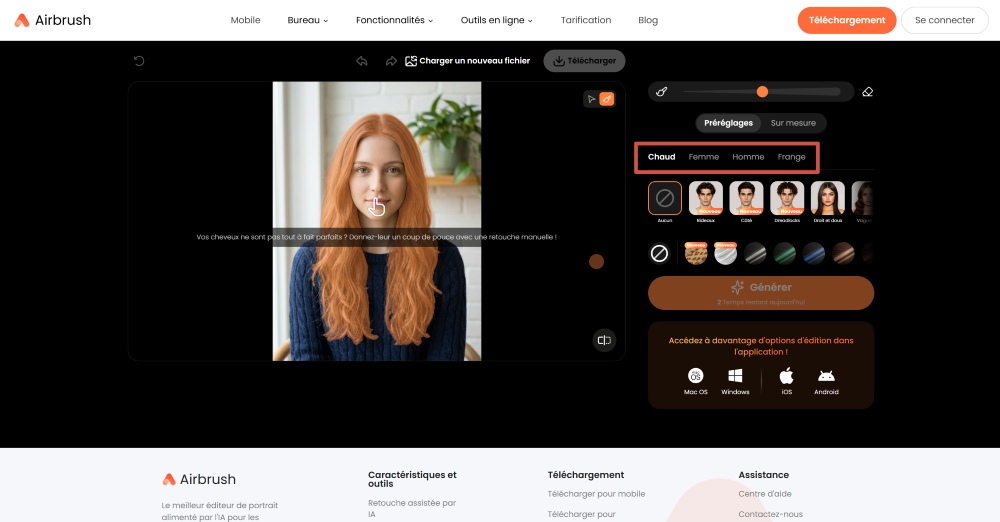
Task: Open the Femme category tab
Action: (x=703, y=157)
